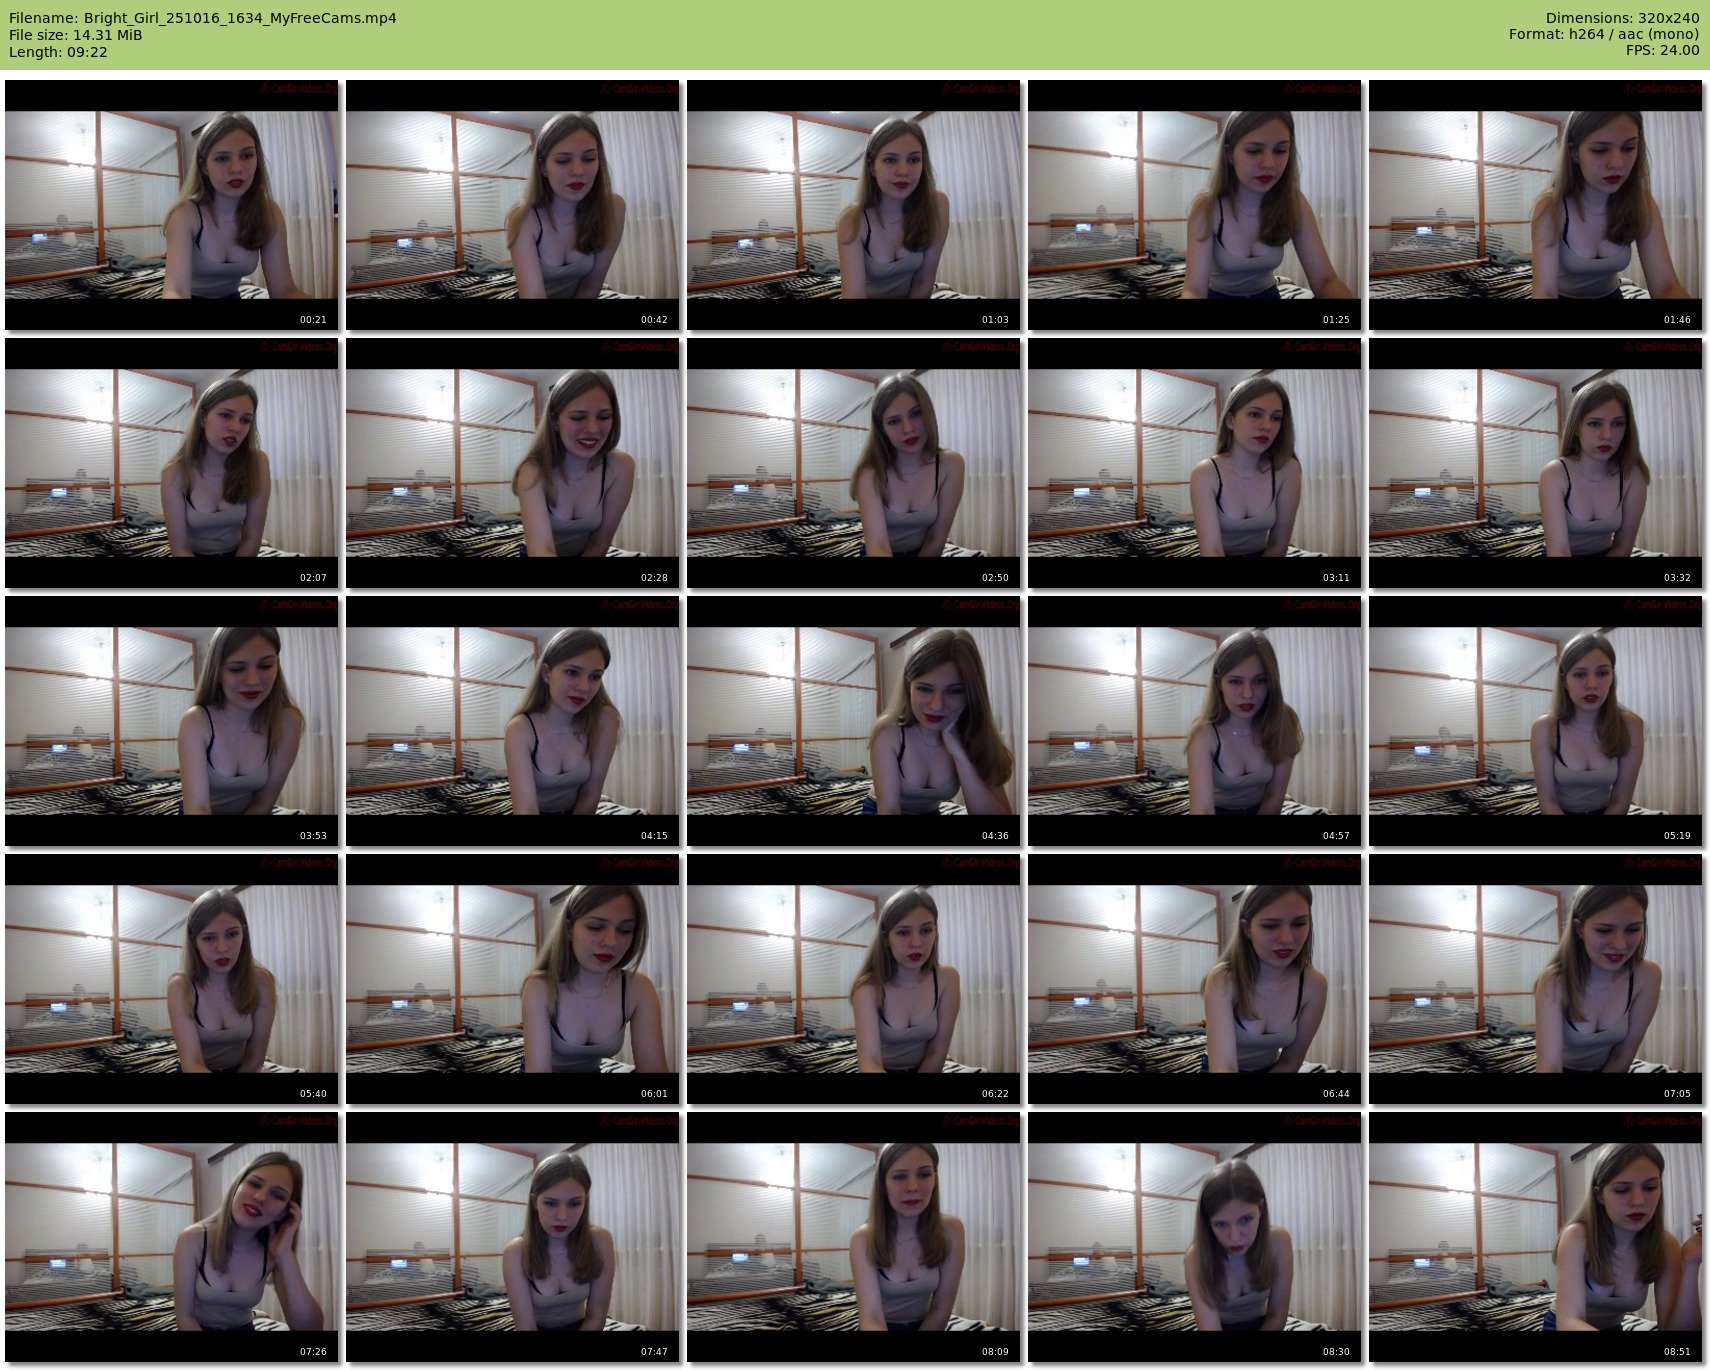Click the frame marked 06:22
Screen dimensions: 1710x1370
pyautogui.click(x=853, y=979)
